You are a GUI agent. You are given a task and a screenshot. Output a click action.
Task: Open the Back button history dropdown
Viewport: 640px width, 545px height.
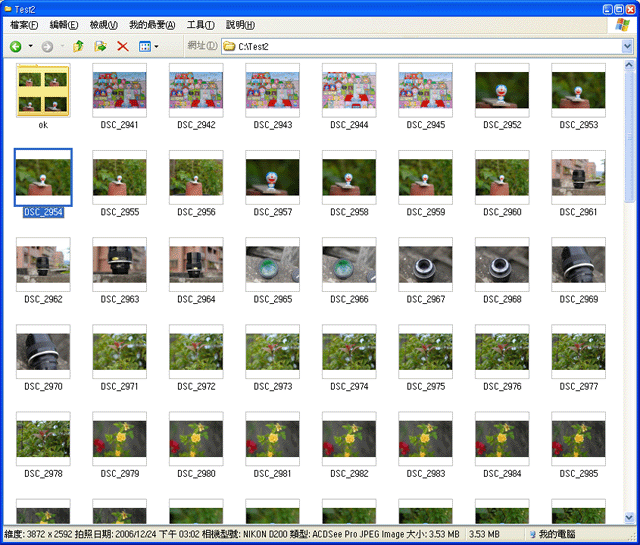(x=31, y=46)
